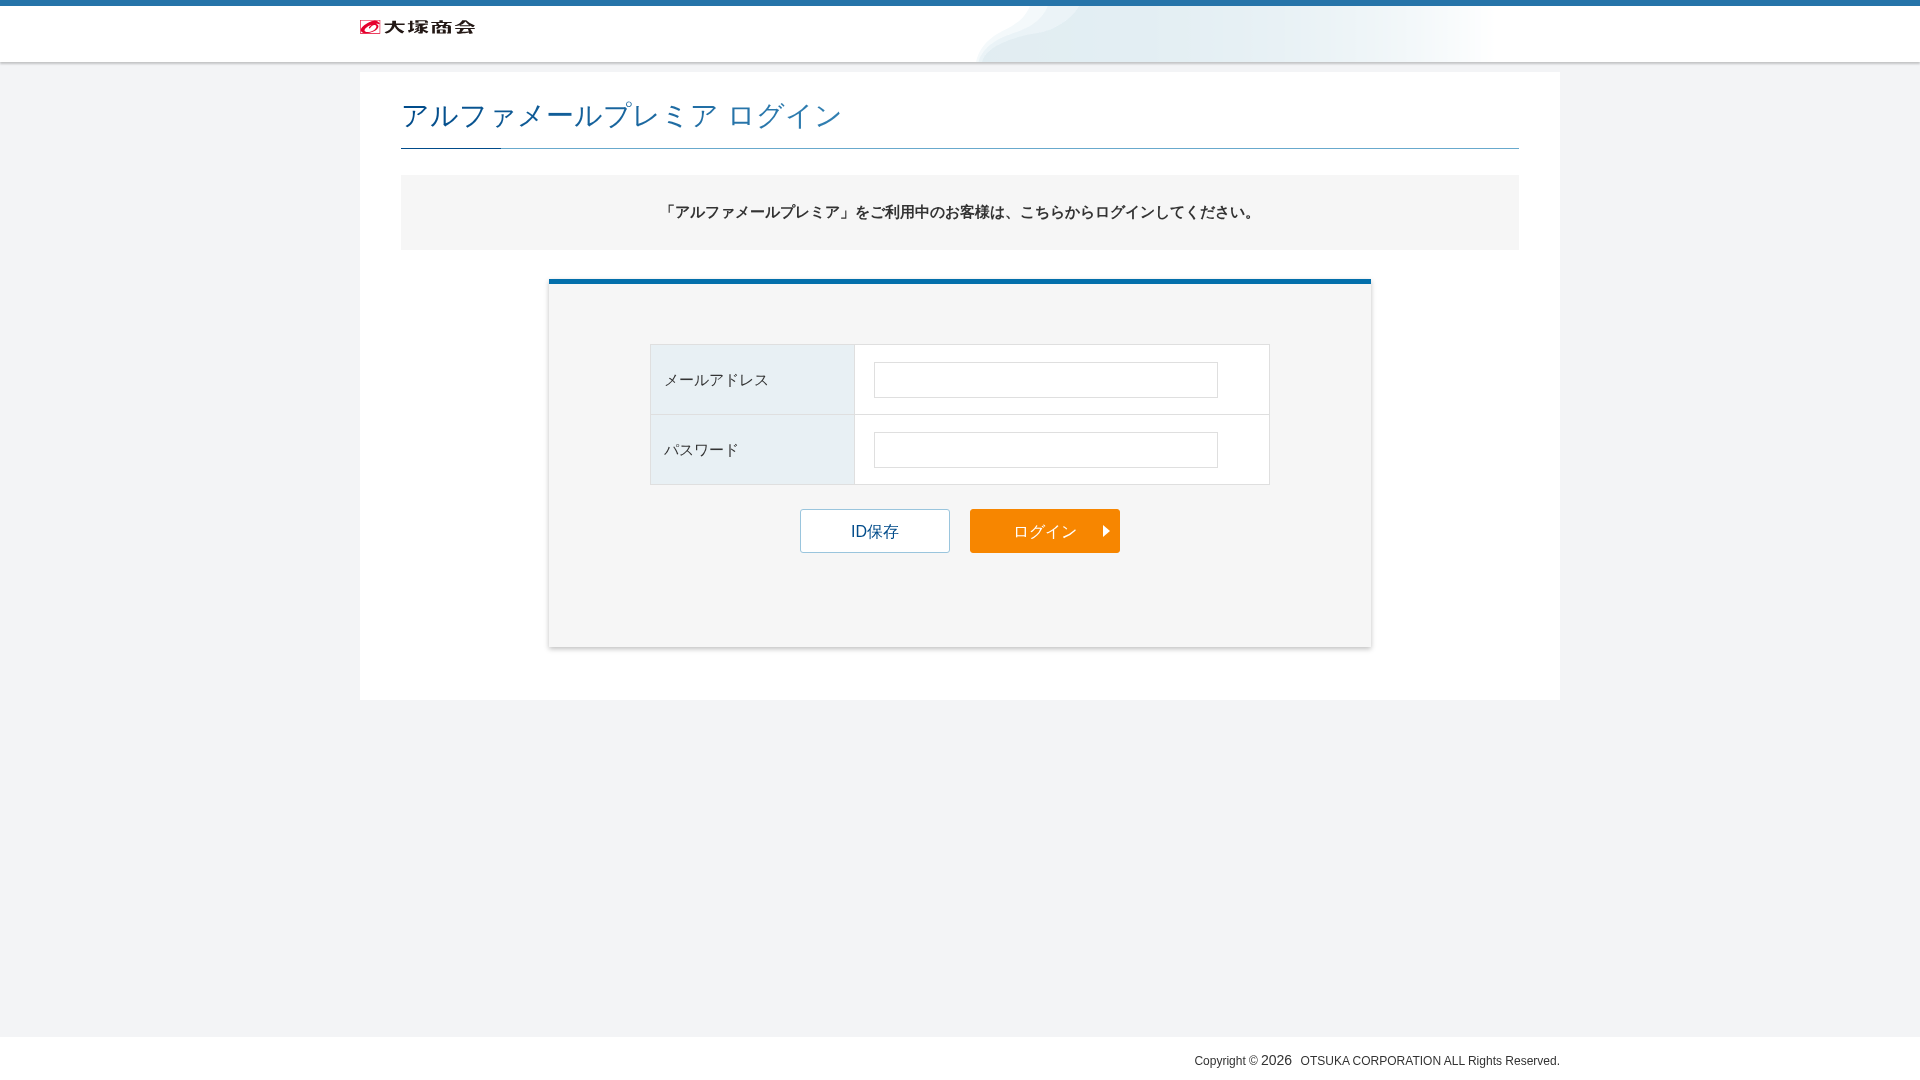Focus the メールアドレス input field
This screenshot has height=1080, width=1920.
(1045, 380)
